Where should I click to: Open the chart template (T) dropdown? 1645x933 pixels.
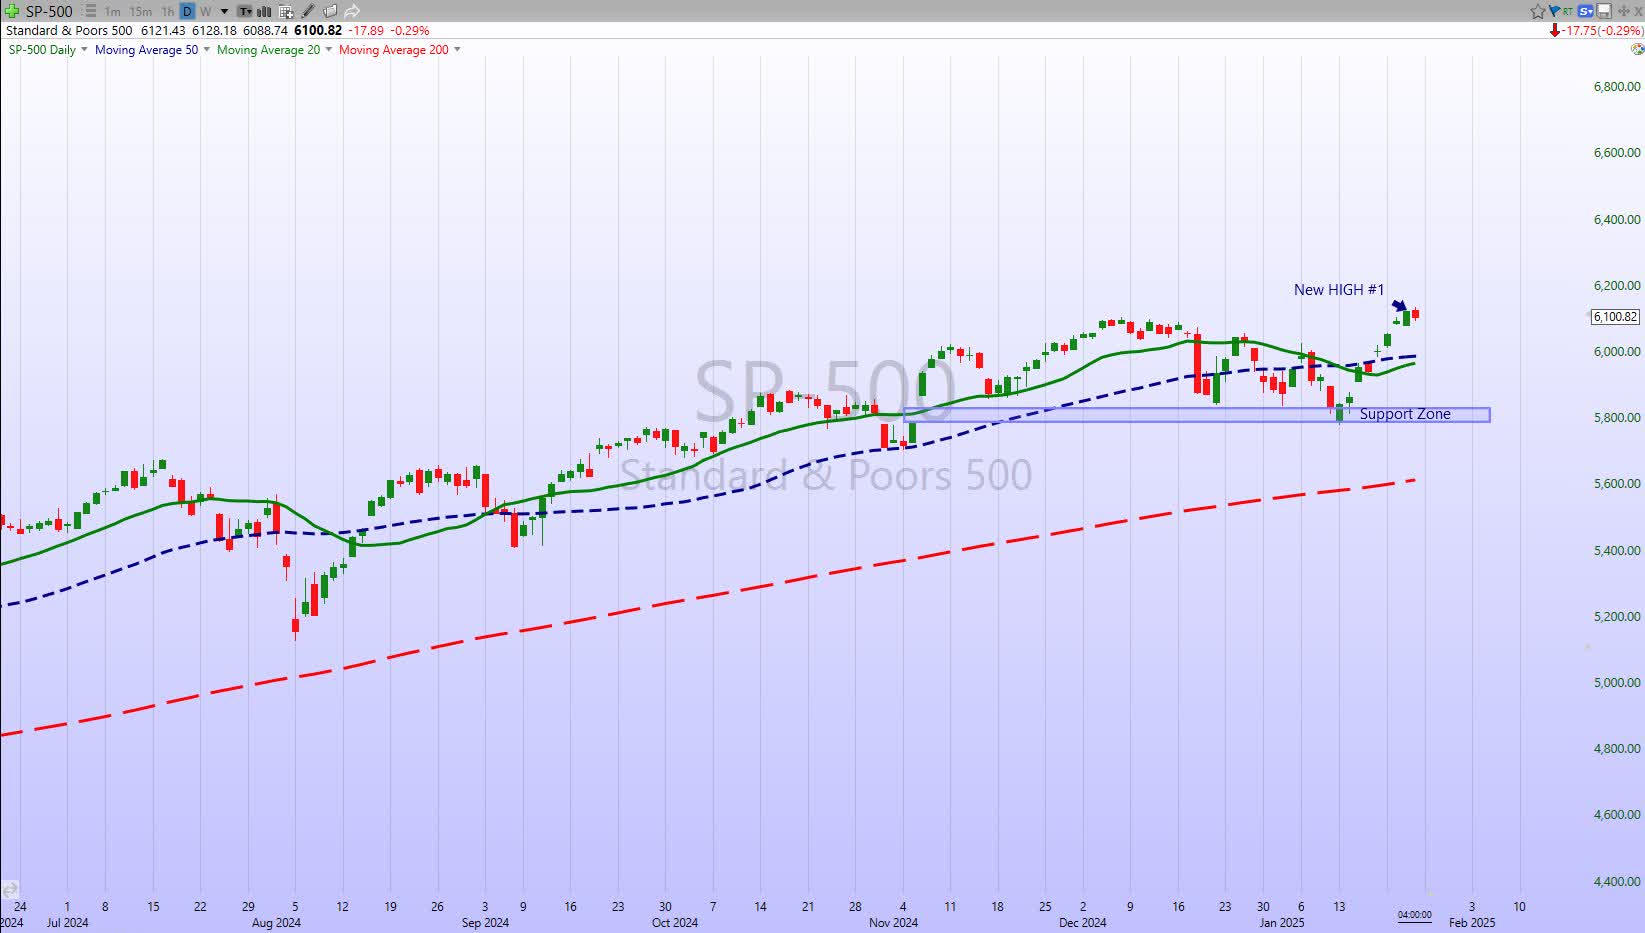tap(246, 12)
